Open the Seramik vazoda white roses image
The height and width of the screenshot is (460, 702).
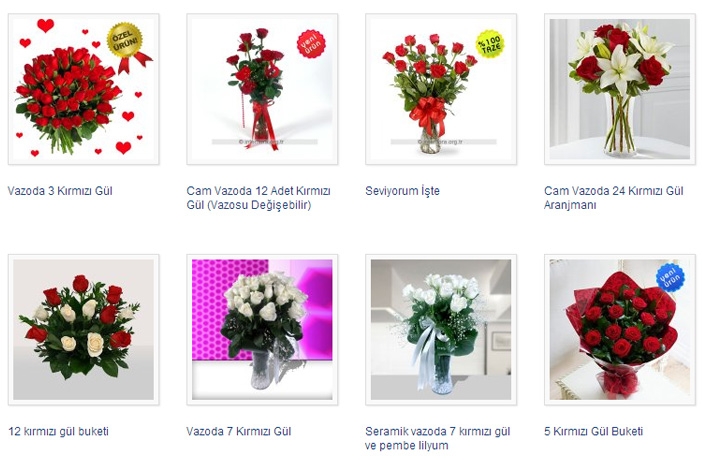[441, 330]
